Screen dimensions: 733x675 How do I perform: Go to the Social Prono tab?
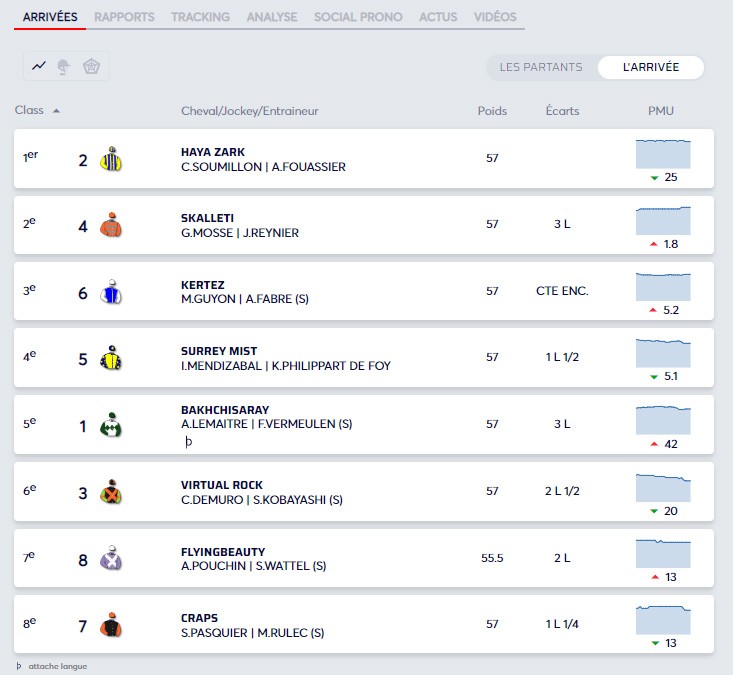click(x=358, y=17)
